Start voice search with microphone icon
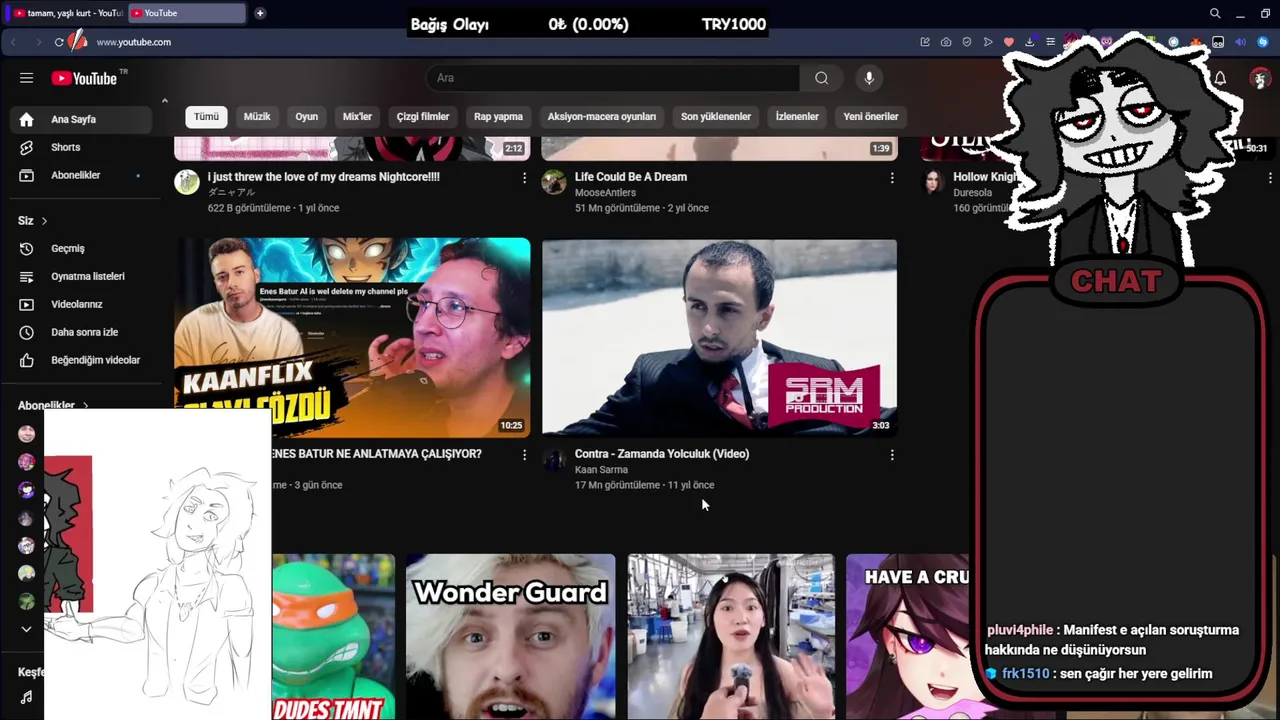The height and width of the screenshot is (720, 1280). (869, 78)
